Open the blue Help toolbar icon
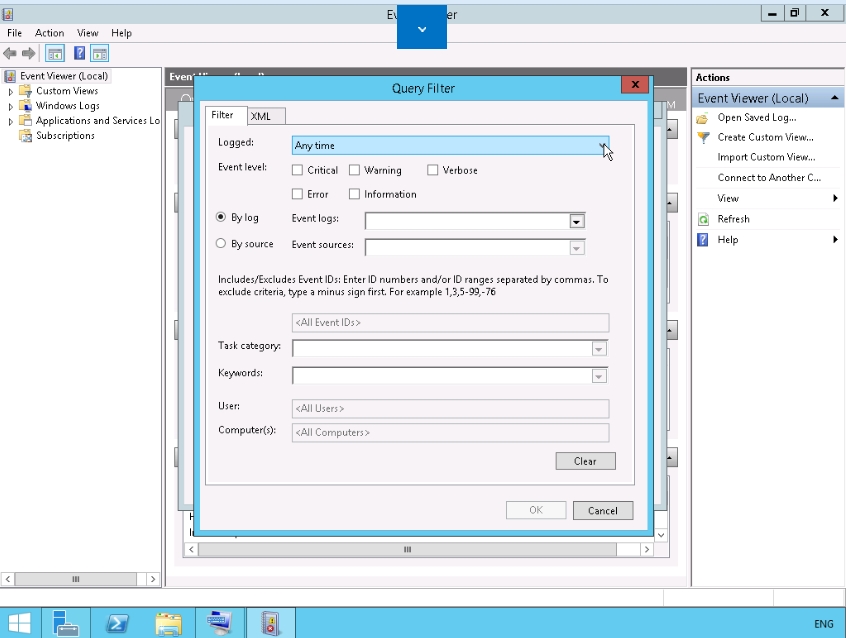The height and width of the screenshot is (638, 846). pyautogui.click(x=79, y=53)
